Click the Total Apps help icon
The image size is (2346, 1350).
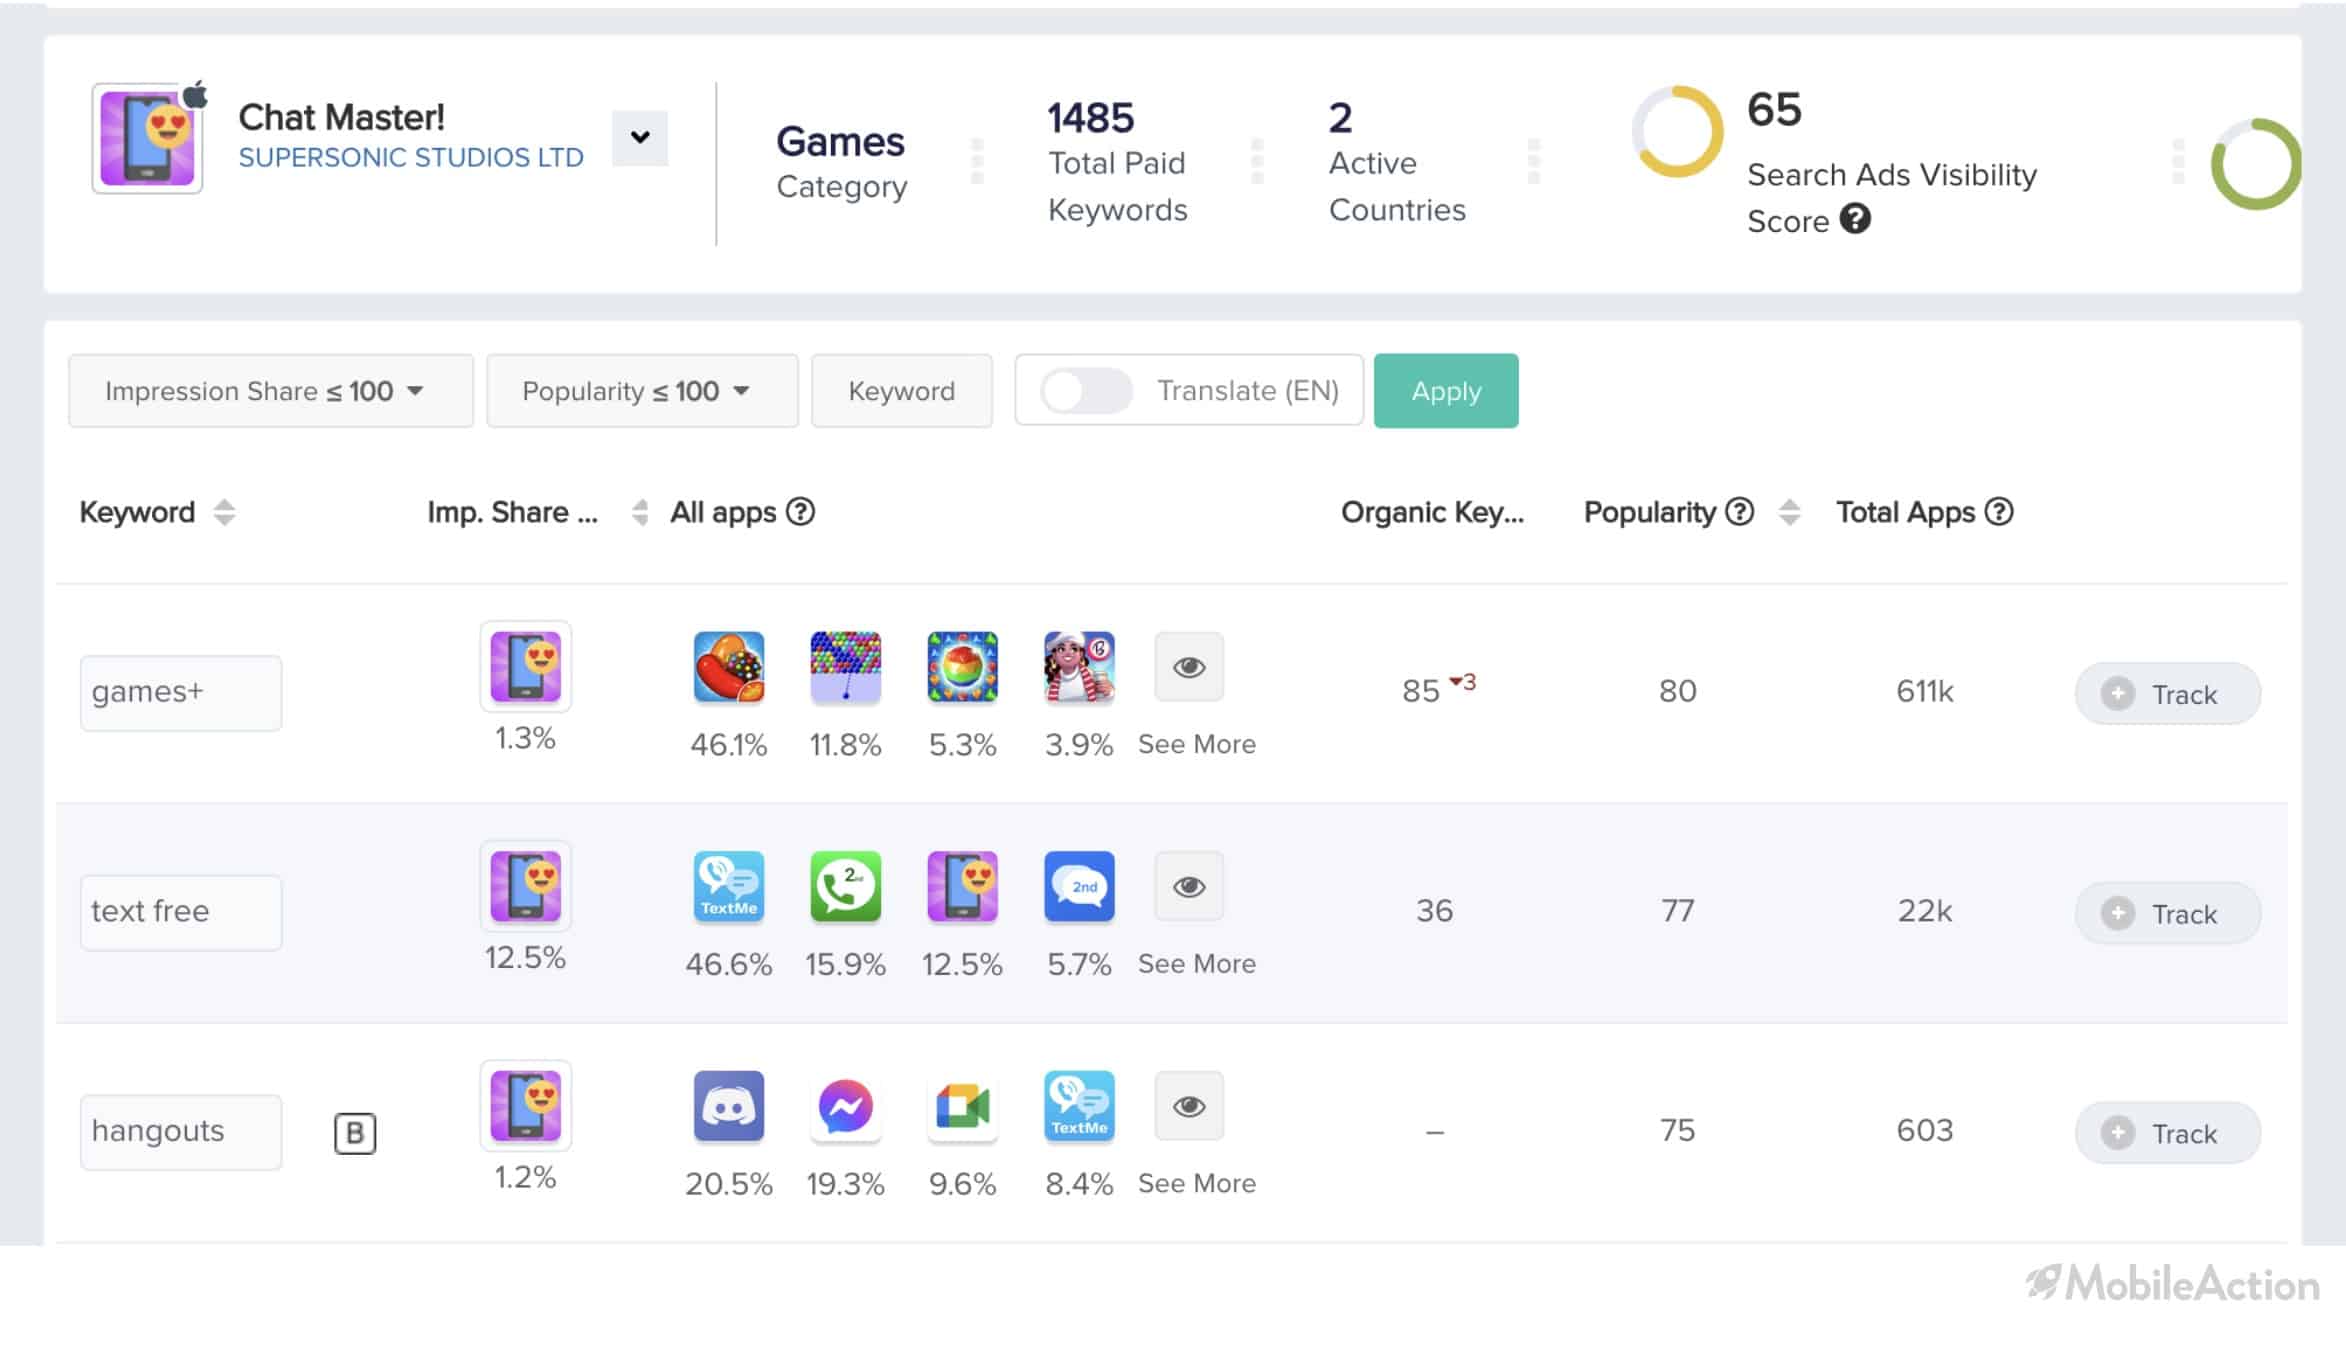[1999, 512]
